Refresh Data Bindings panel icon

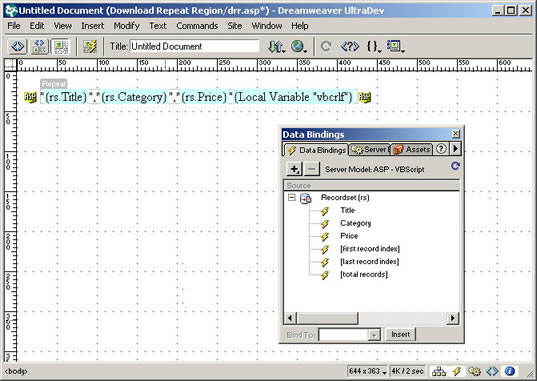[x=455, y=166]
